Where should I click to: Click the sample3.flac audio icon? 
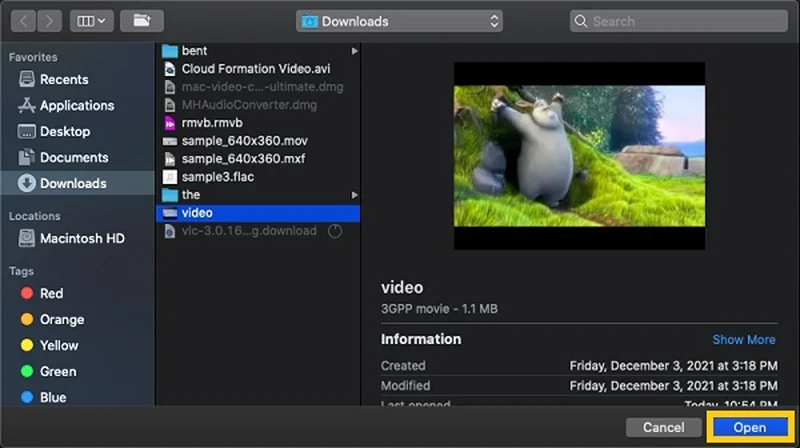click(x=170, y=177)
